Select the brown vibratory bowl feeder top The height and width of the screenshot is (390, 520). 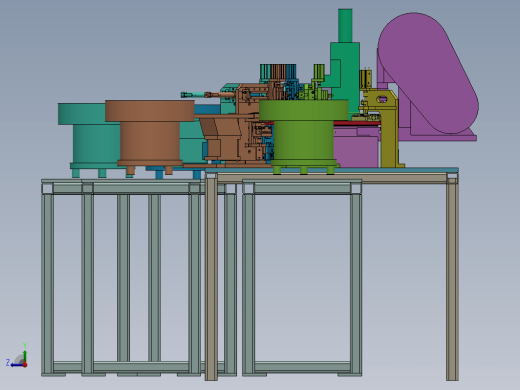coord(150,110)
